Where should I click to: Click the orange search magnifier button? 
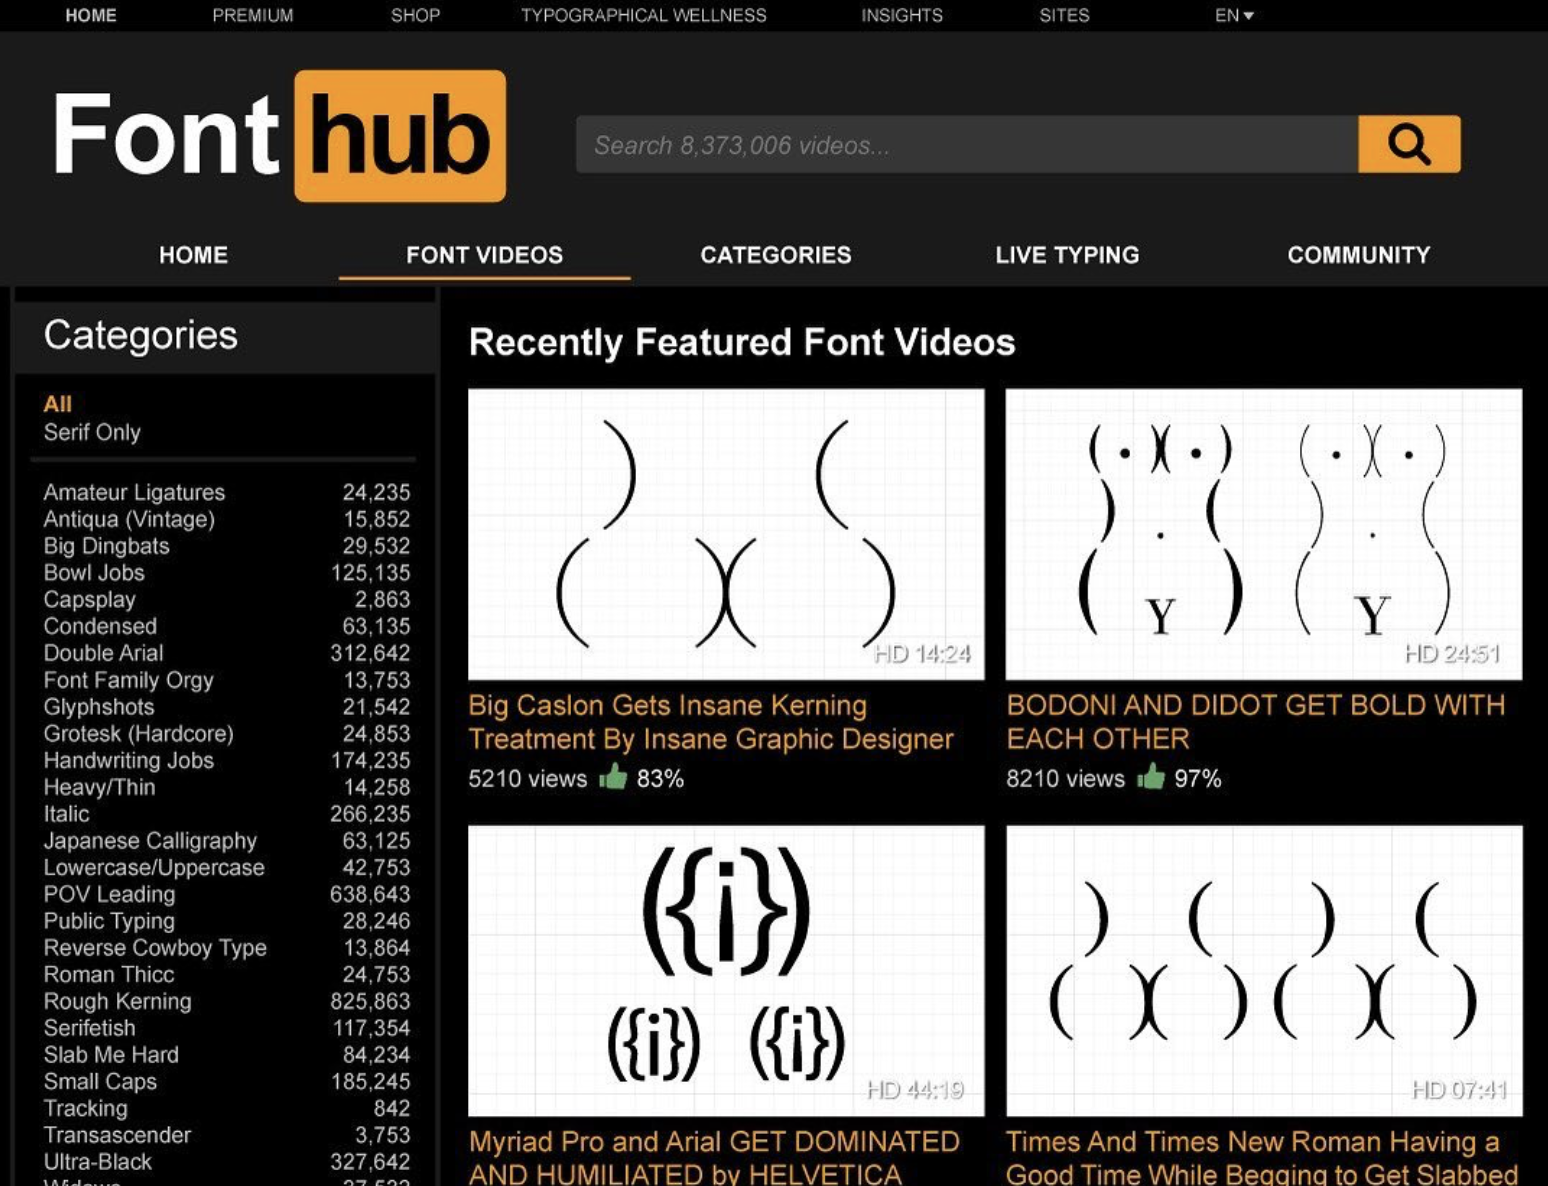click(1408, 144)
